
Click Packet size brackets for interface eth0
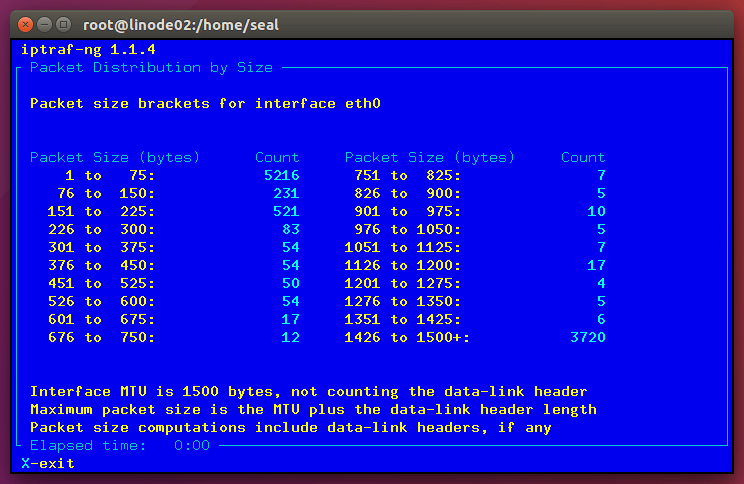205,103
